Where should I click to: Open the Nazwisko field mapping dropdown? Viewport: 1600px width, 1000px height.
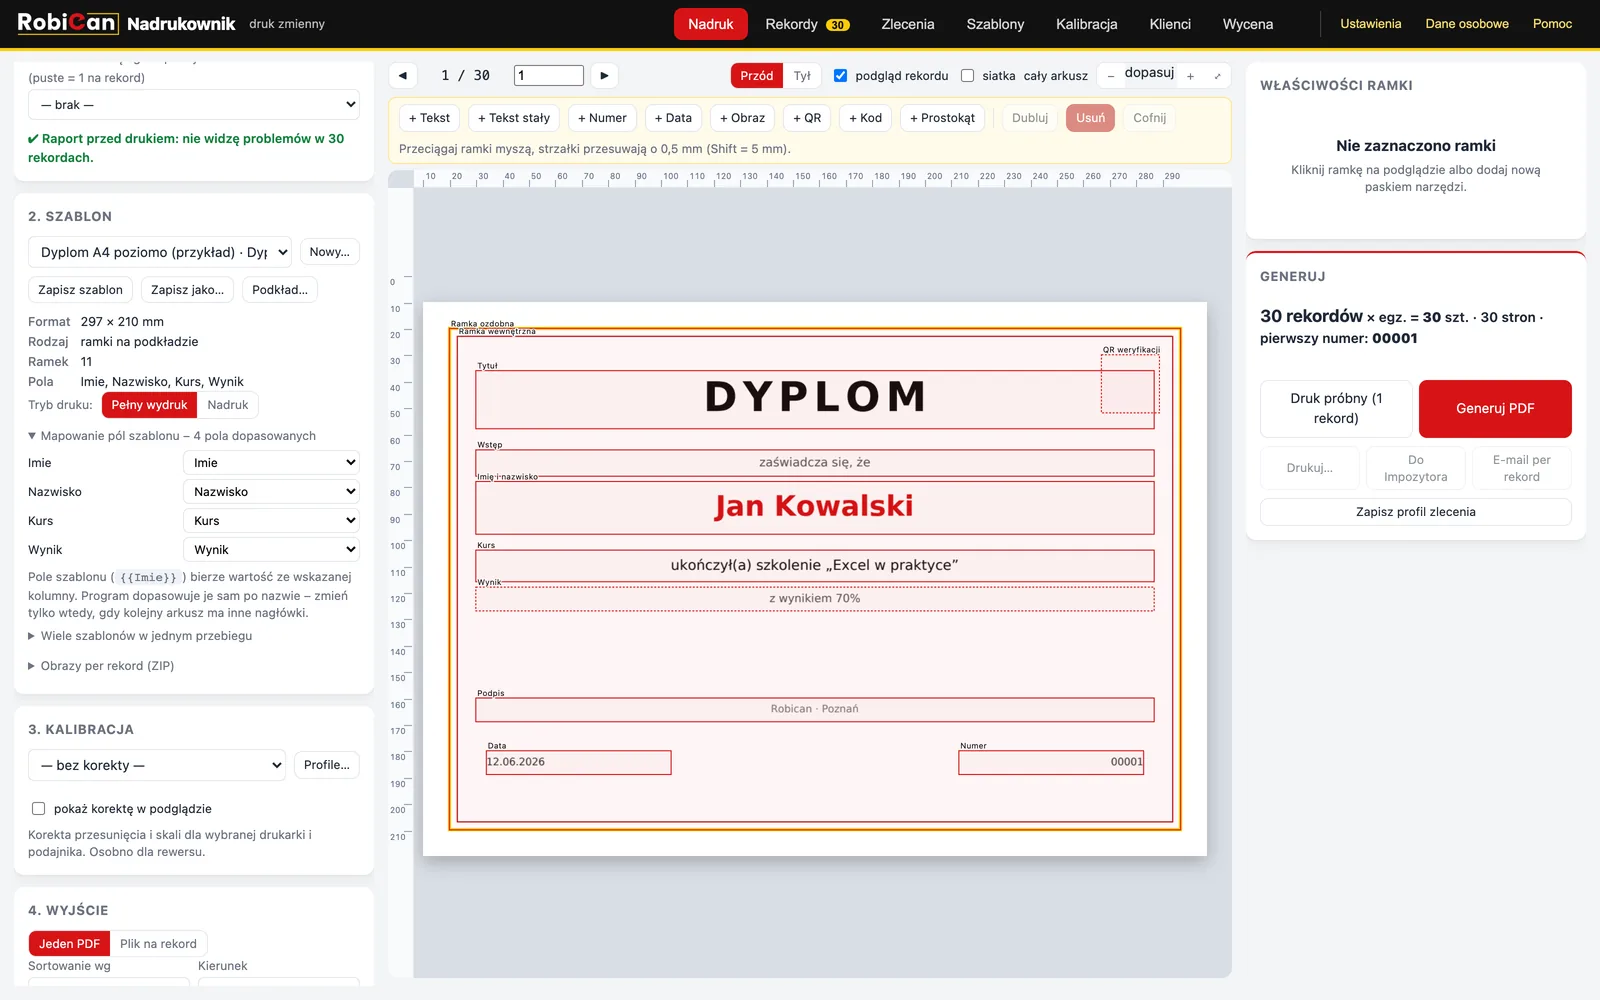pos(271,492)
